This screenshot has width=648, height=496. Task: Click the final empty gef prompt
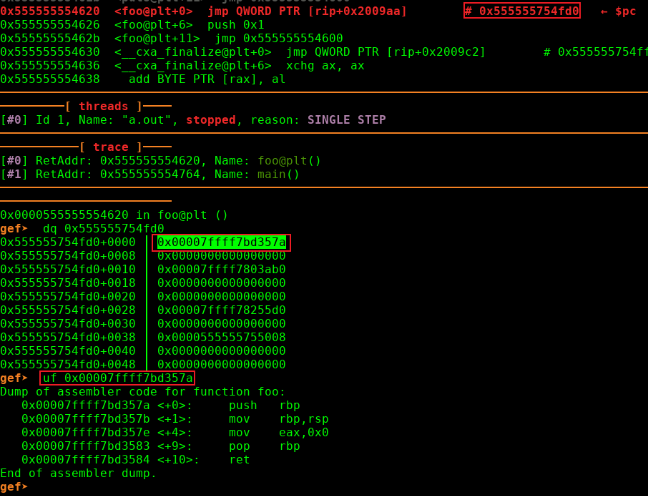click(x=14, y=487)
